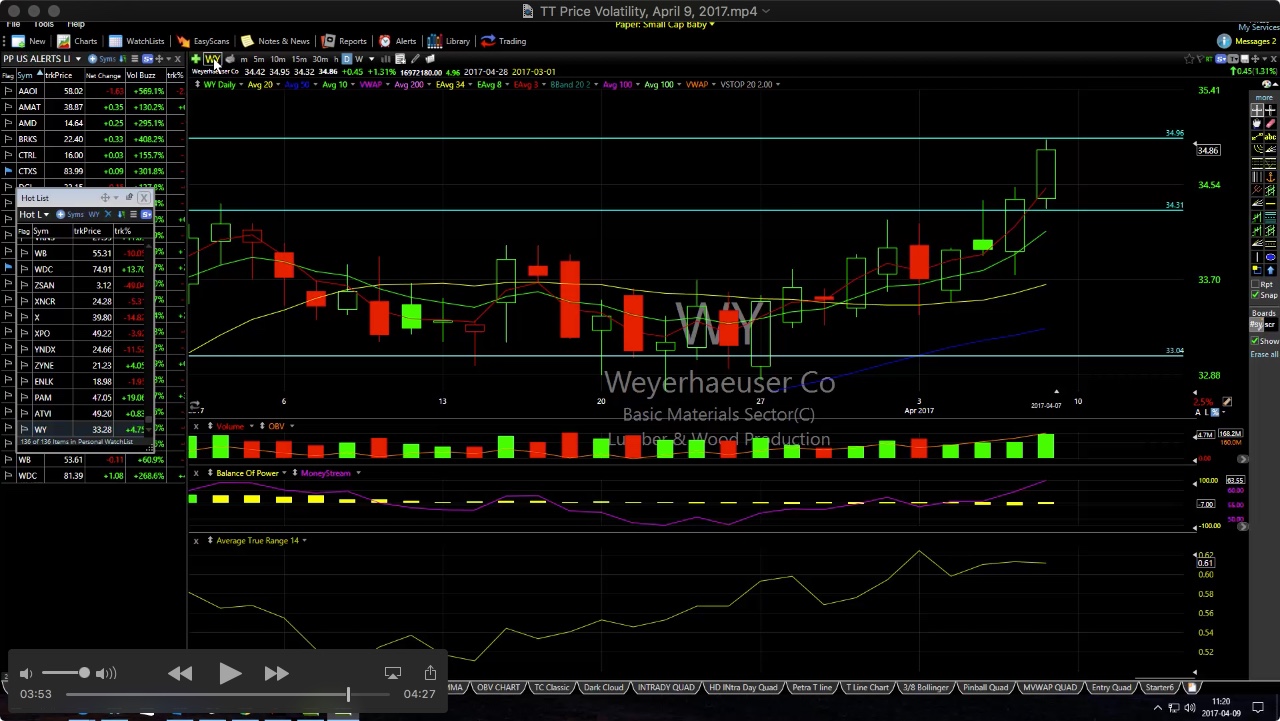This screenshot has height=721, width=1280.
Task: Switch to the Petra T line tab
Action: coord(812,688)
